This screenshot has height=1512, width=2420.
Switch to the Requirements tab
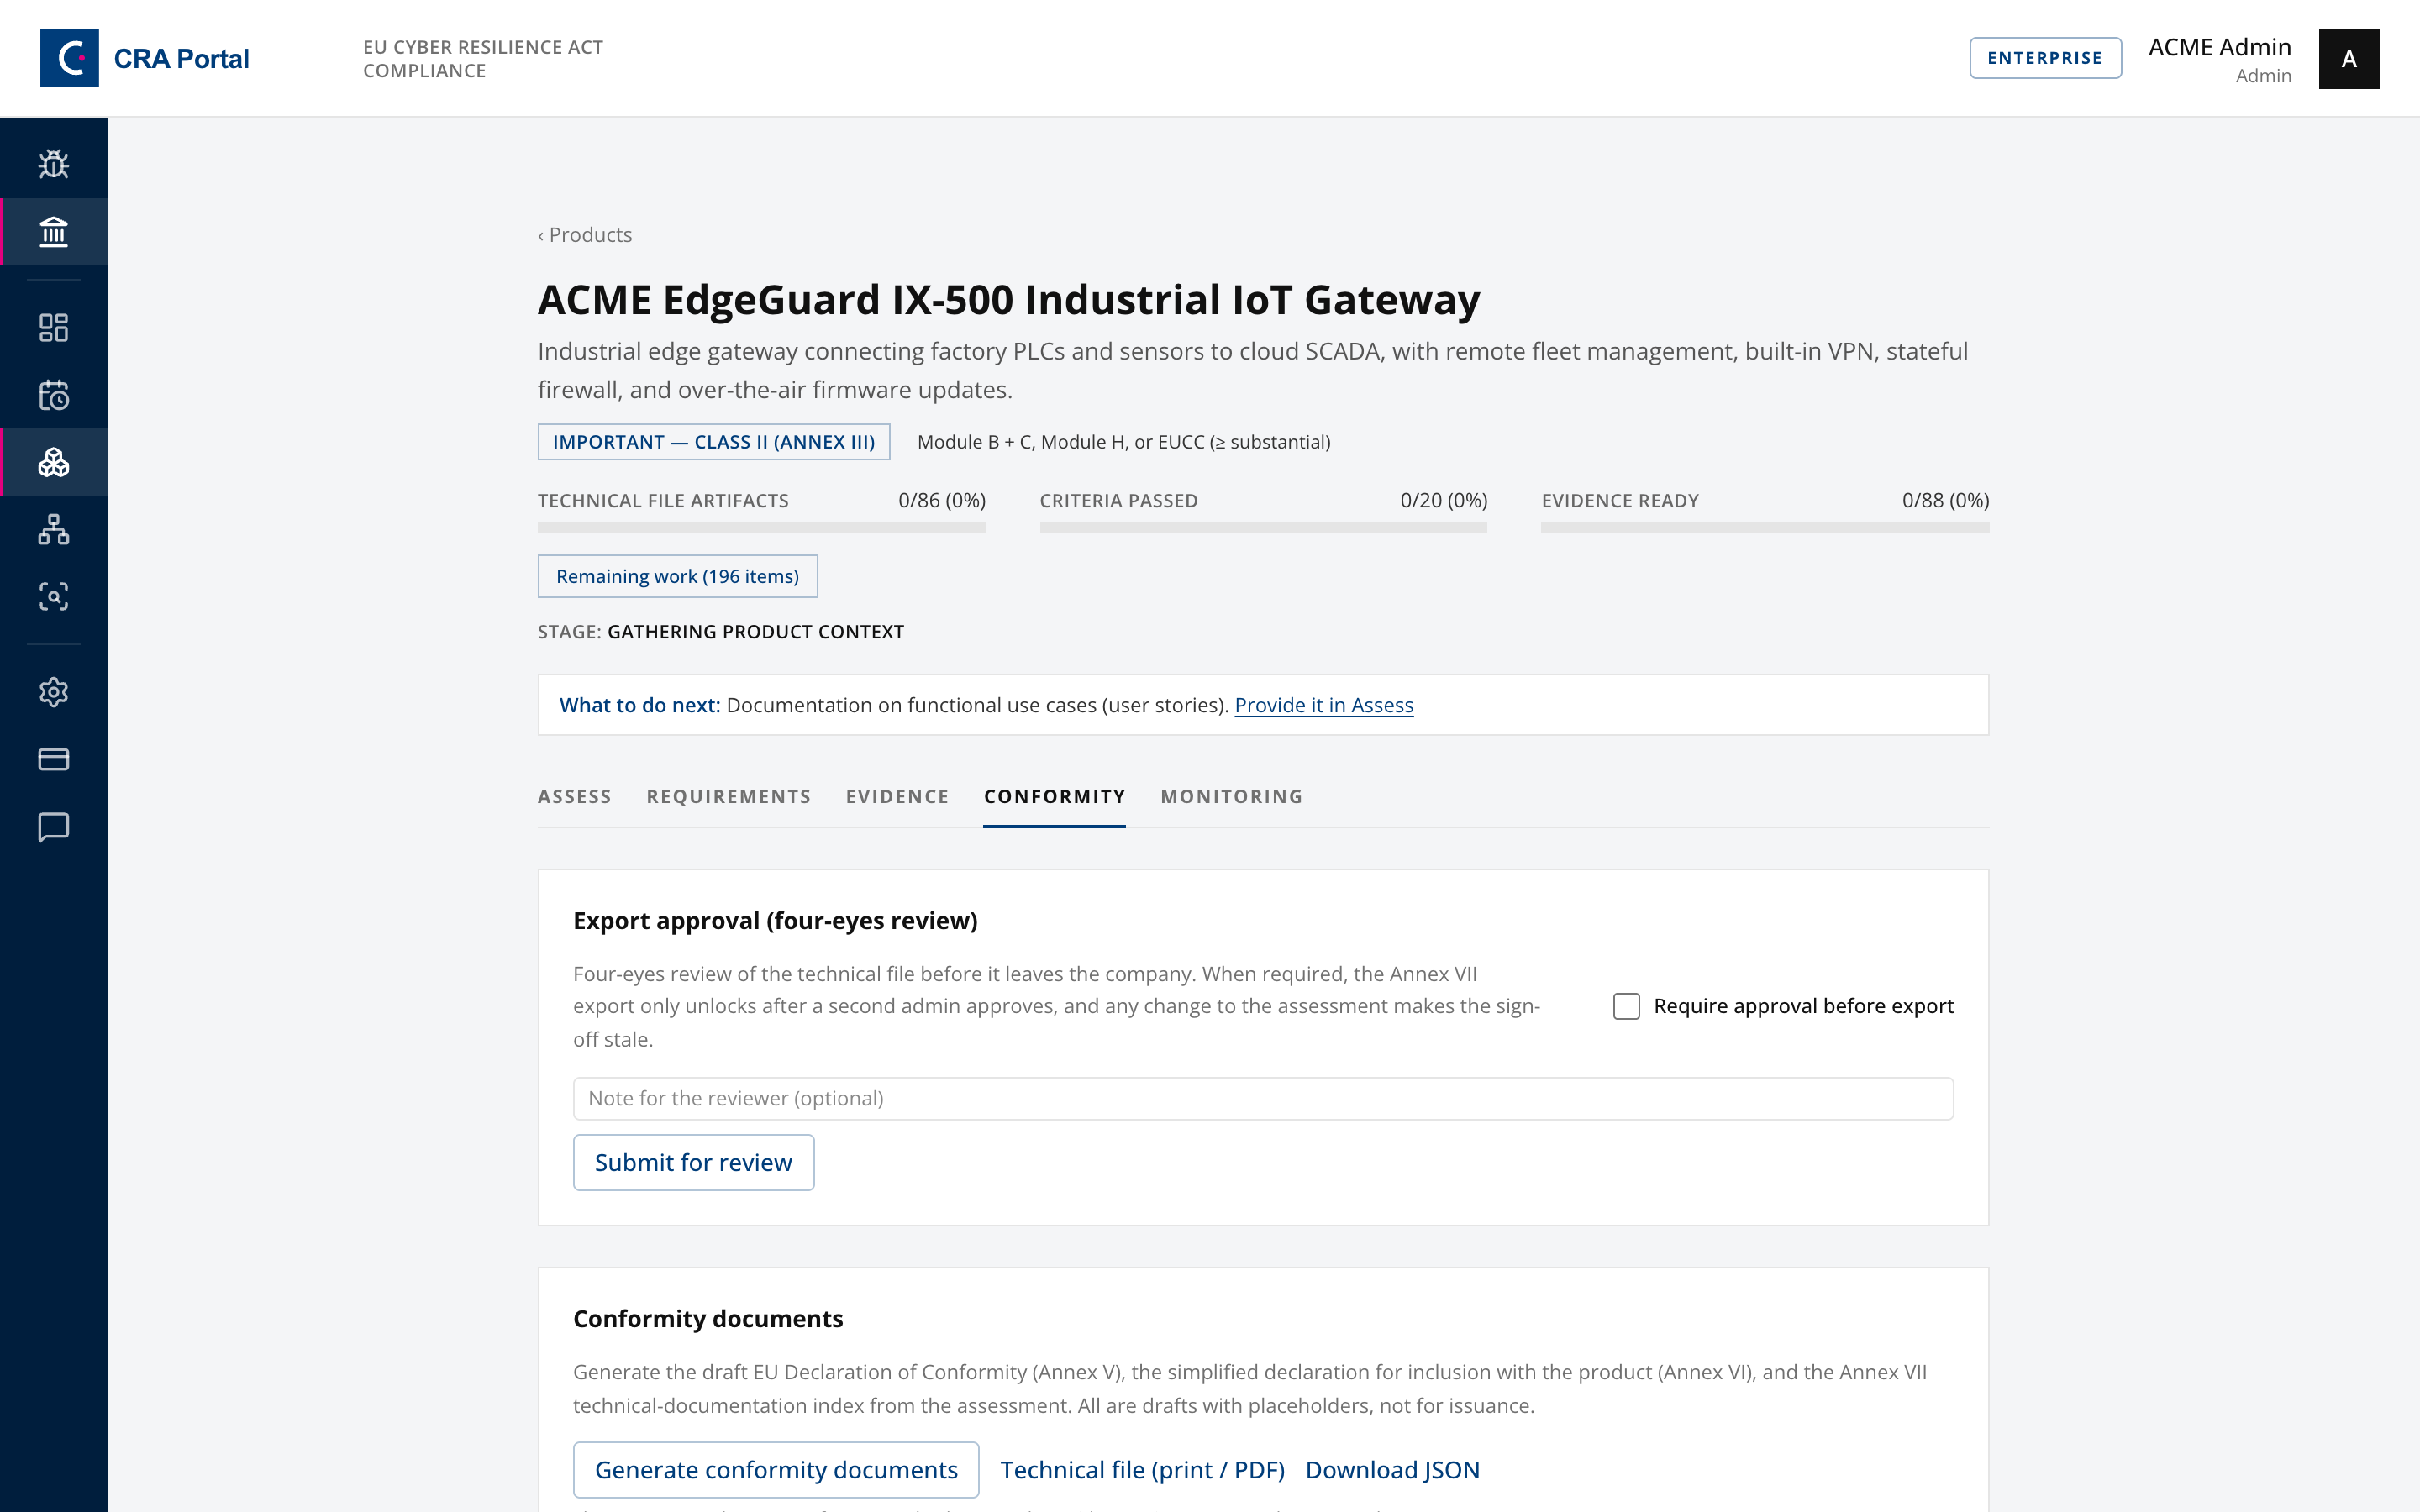(729, 797)
